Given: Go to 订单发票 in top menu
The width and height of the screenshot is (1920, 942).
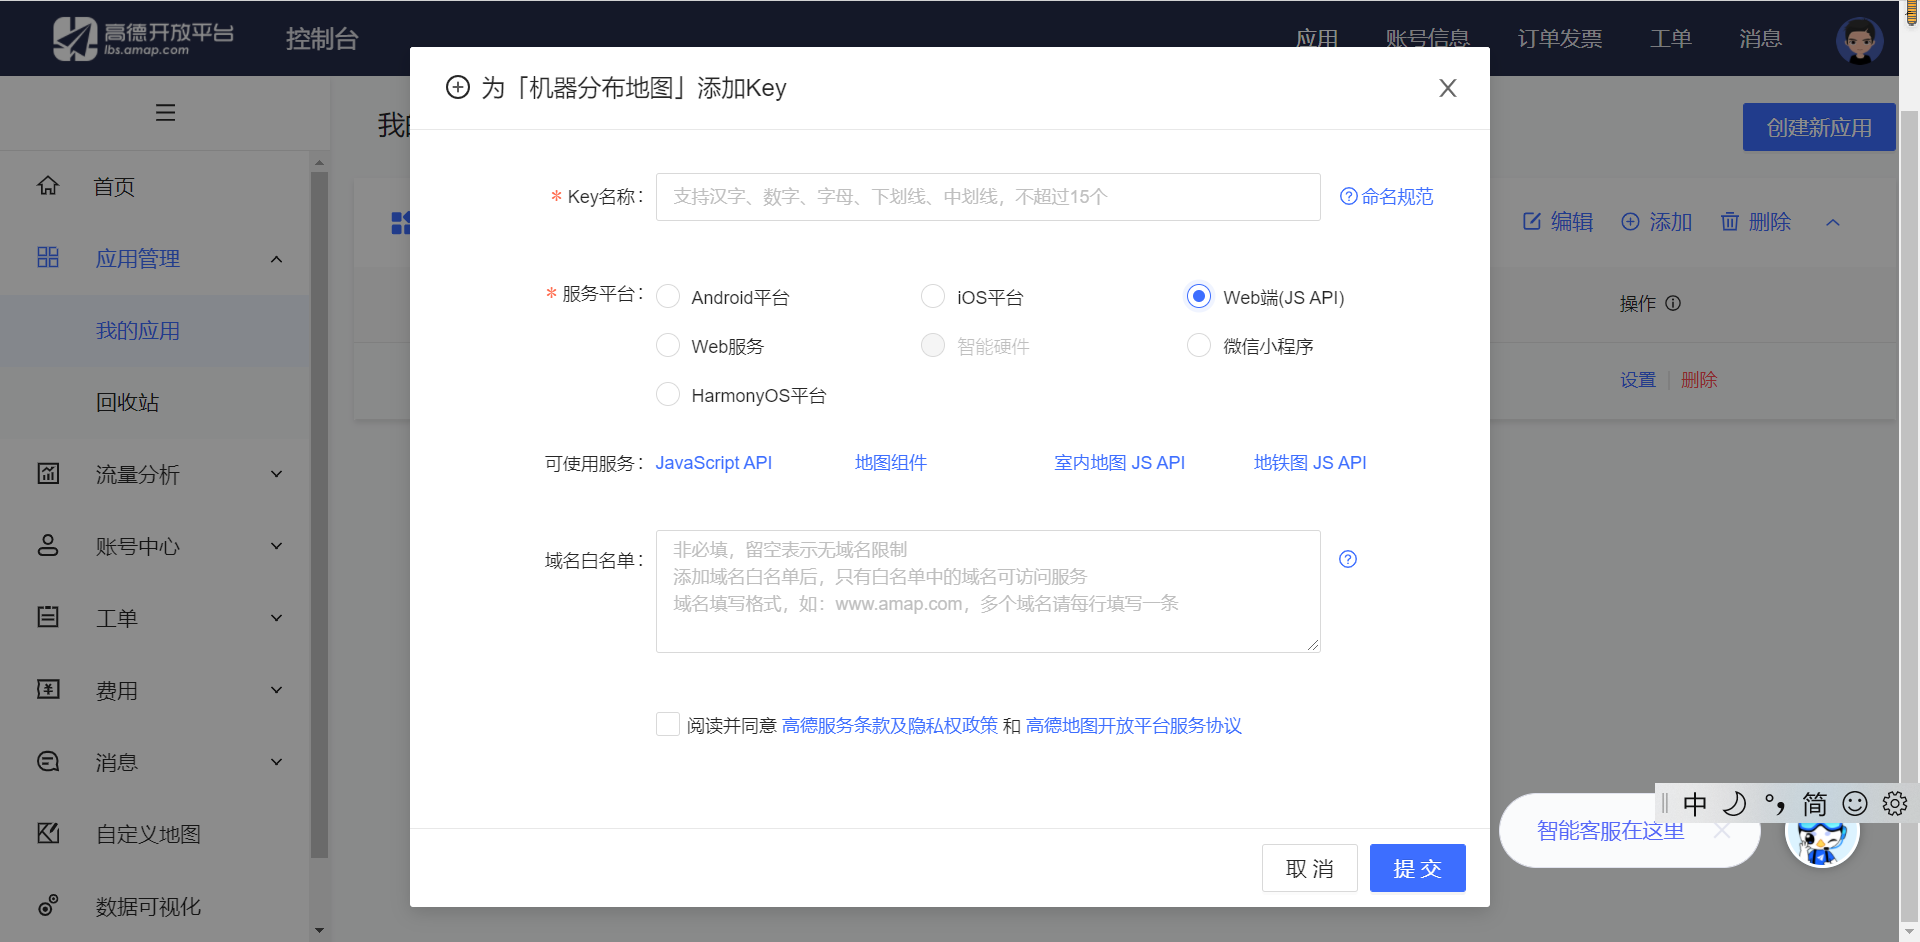Looking at the screenshot, I should [1558, 38].
